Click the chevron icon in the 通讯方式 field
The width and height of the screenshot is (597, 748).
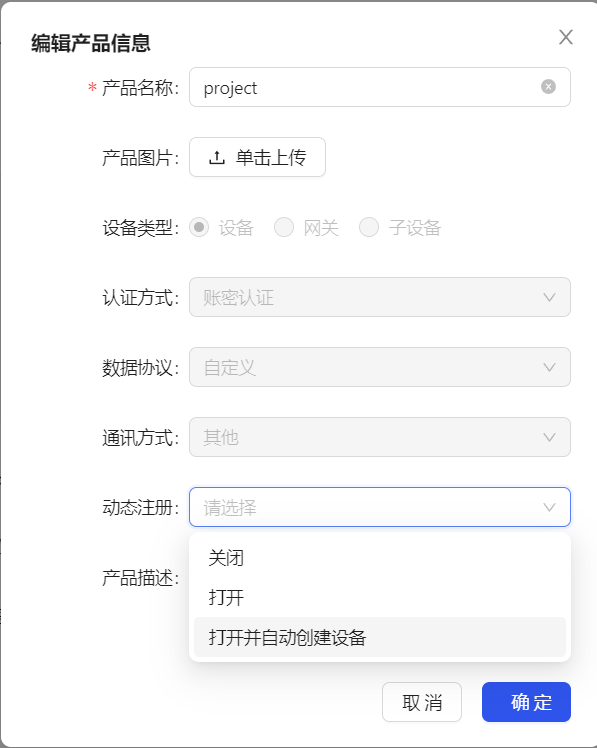pyautogui.click(x=549, y=437)
